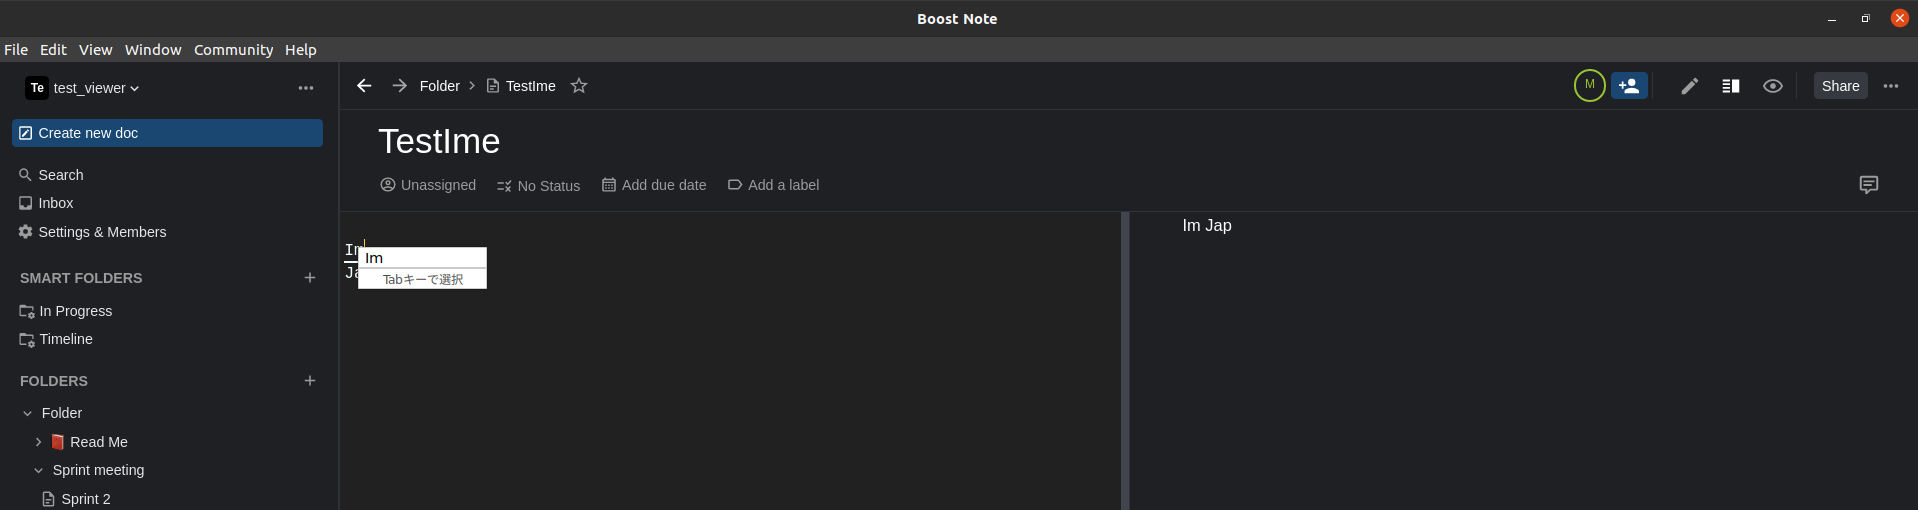Switch to the pencil edit mode
The width and height of the screenshot is (1918, 510).
(1689, 86)
